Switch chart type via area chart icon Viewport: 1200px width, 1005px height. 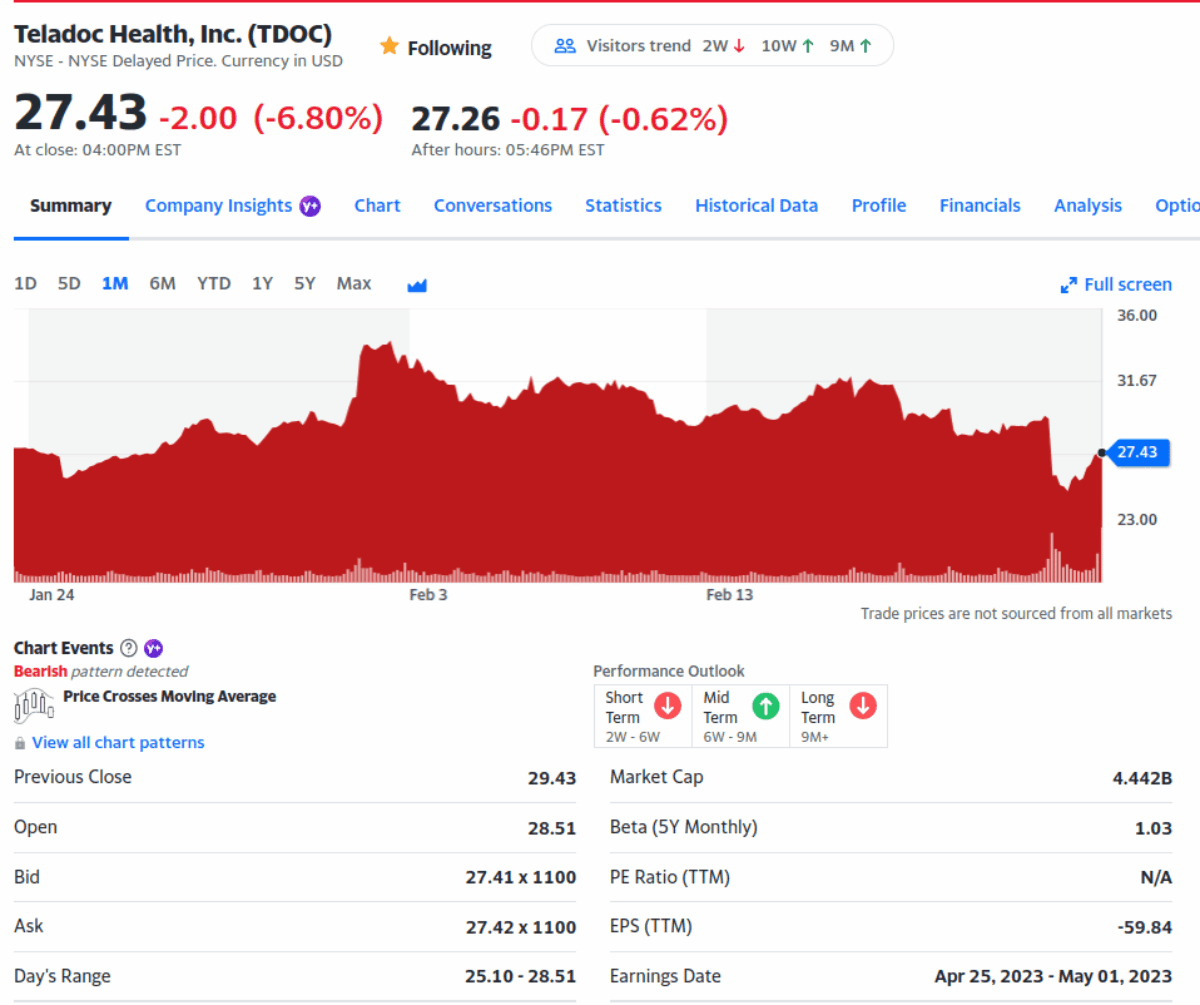pos(417,285)
